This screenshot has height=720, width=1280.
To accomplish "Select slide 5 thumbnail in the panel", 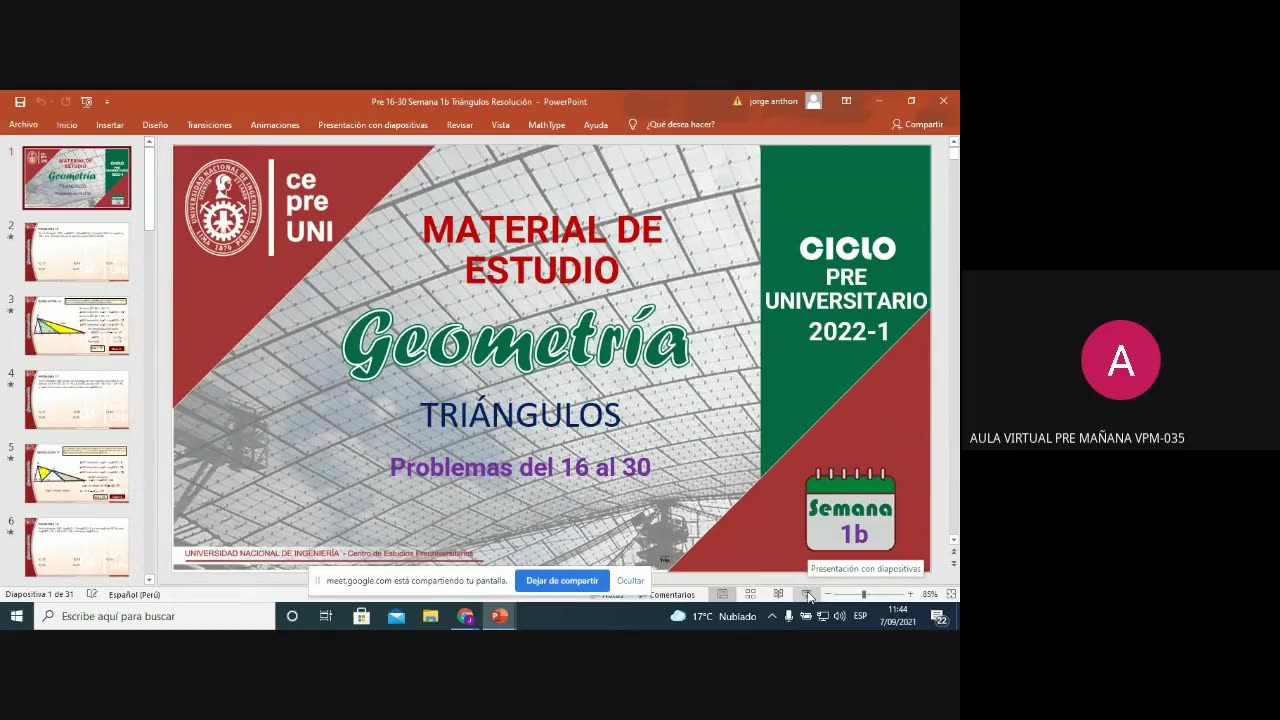I will [77, 474].
